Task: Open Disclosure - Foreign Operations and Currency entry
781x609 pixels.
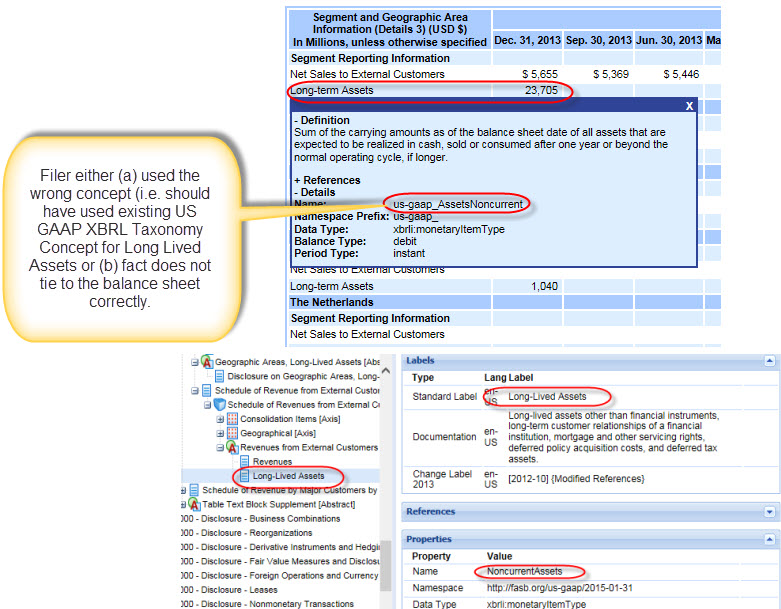Action: [x=280, y=575]
